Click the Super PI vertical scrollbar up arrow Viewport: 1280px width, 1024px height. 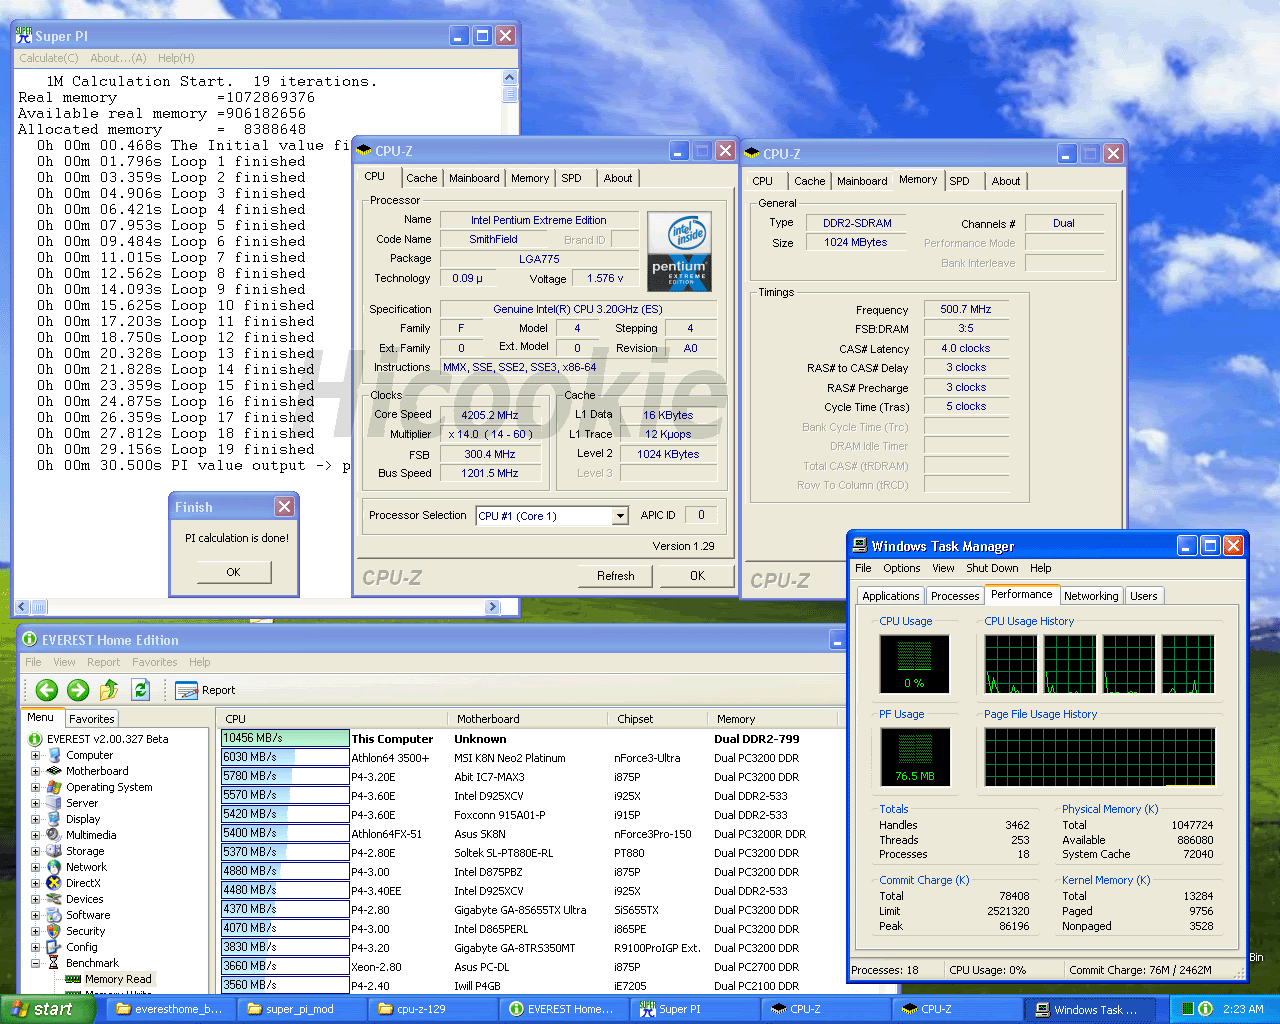click(510, 77)
